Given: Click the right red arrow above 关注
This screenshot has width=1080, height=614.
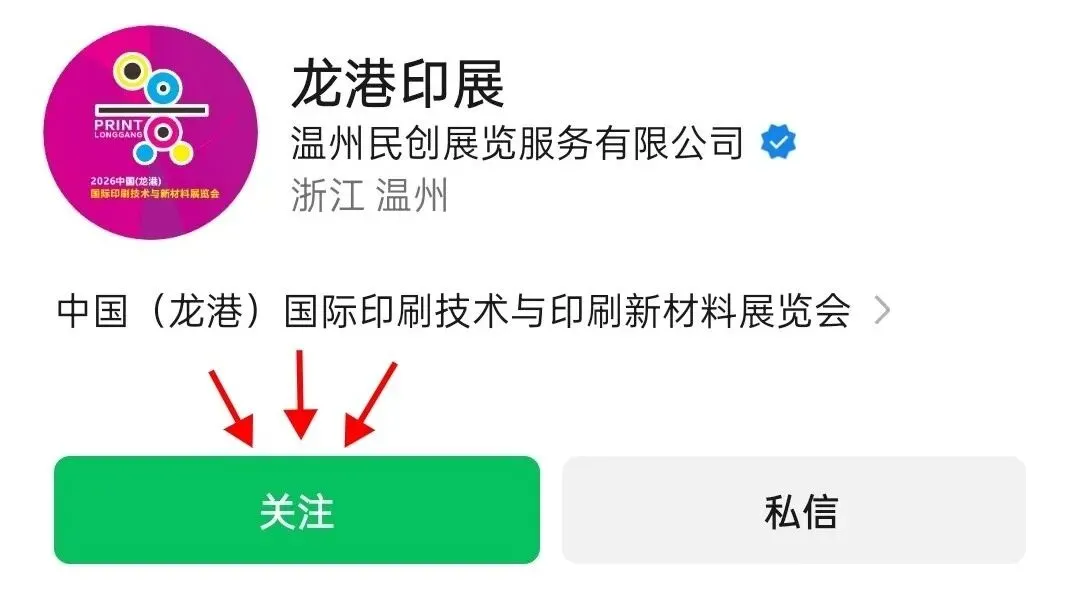Looking at the screenshot, I should [x=369, y=404].
